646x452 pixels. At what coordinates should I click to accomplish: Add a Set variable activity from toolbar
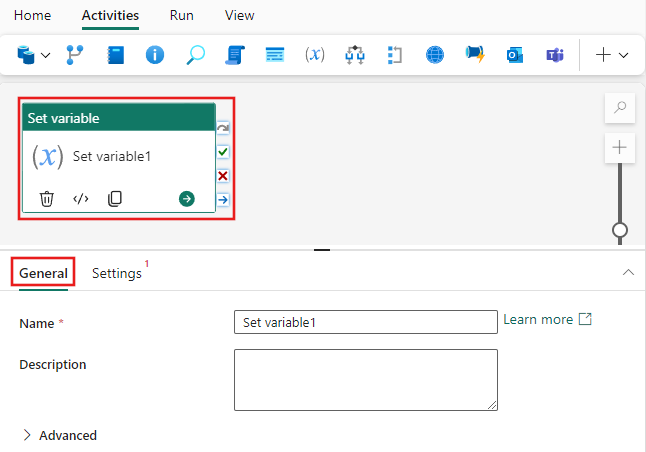(x=315, y=55)
